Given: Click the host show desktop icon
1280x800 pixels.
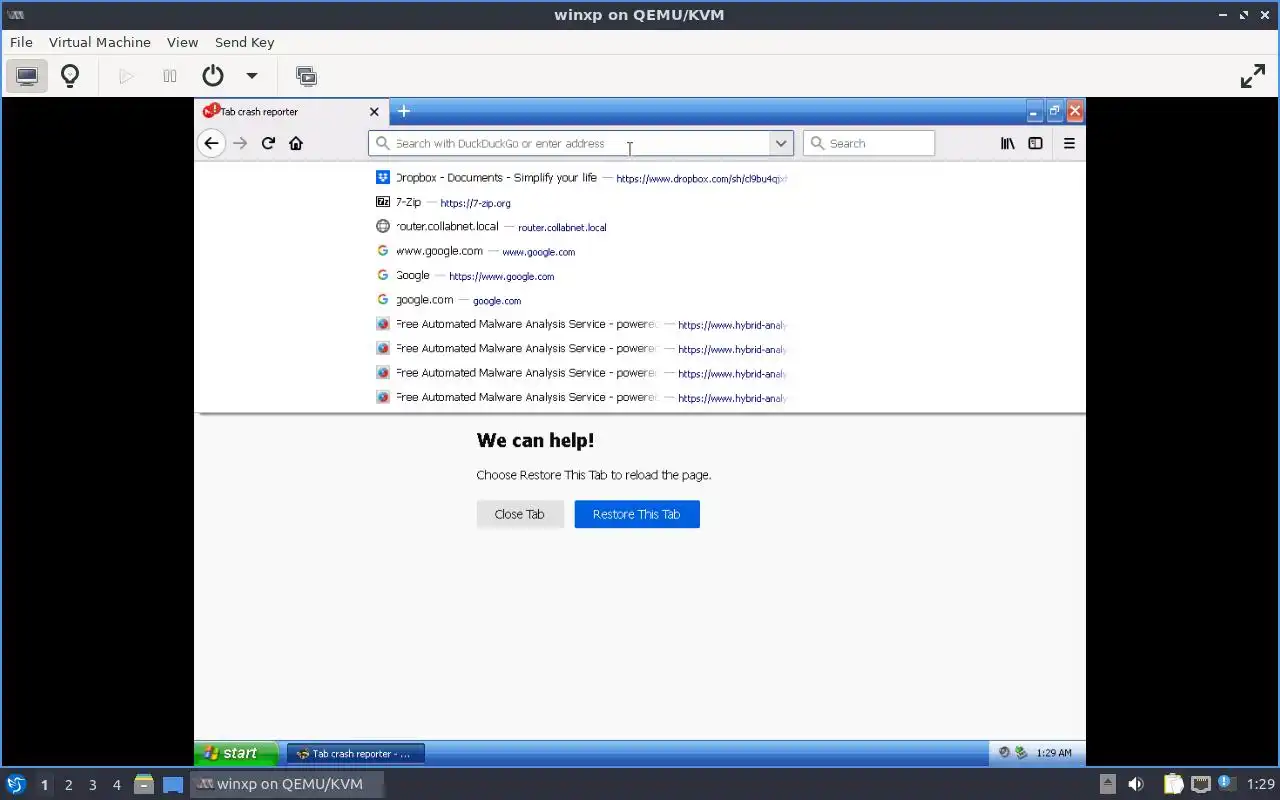Looking at the screenshot, I should click(173, 784).
